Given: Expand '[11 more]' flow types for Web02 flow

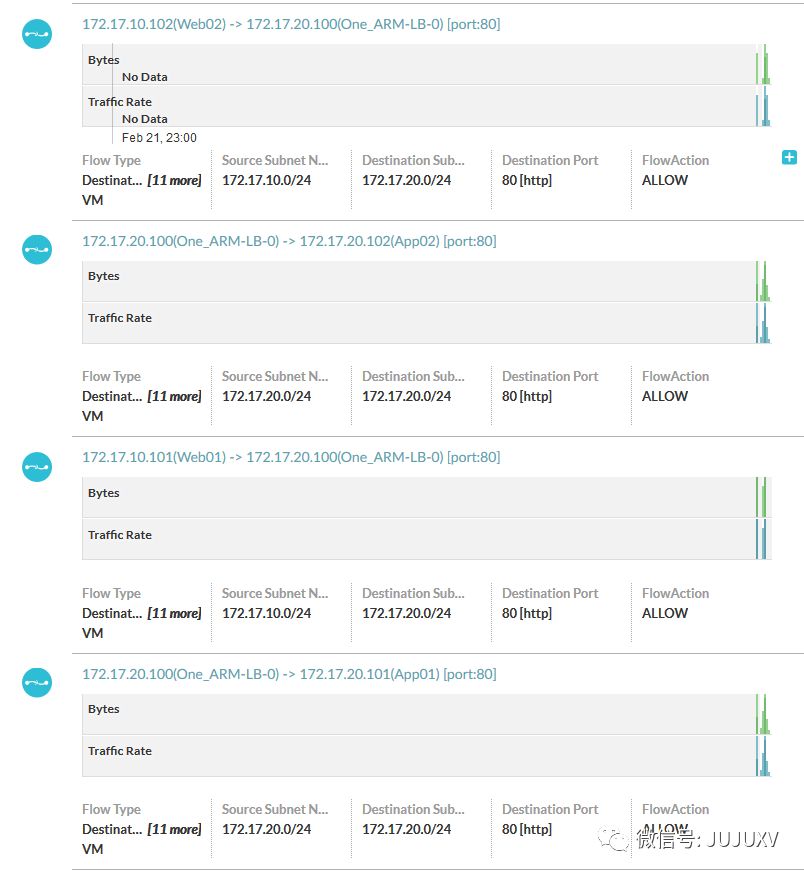Looking at the screenshot, I should tap(174, 180).
